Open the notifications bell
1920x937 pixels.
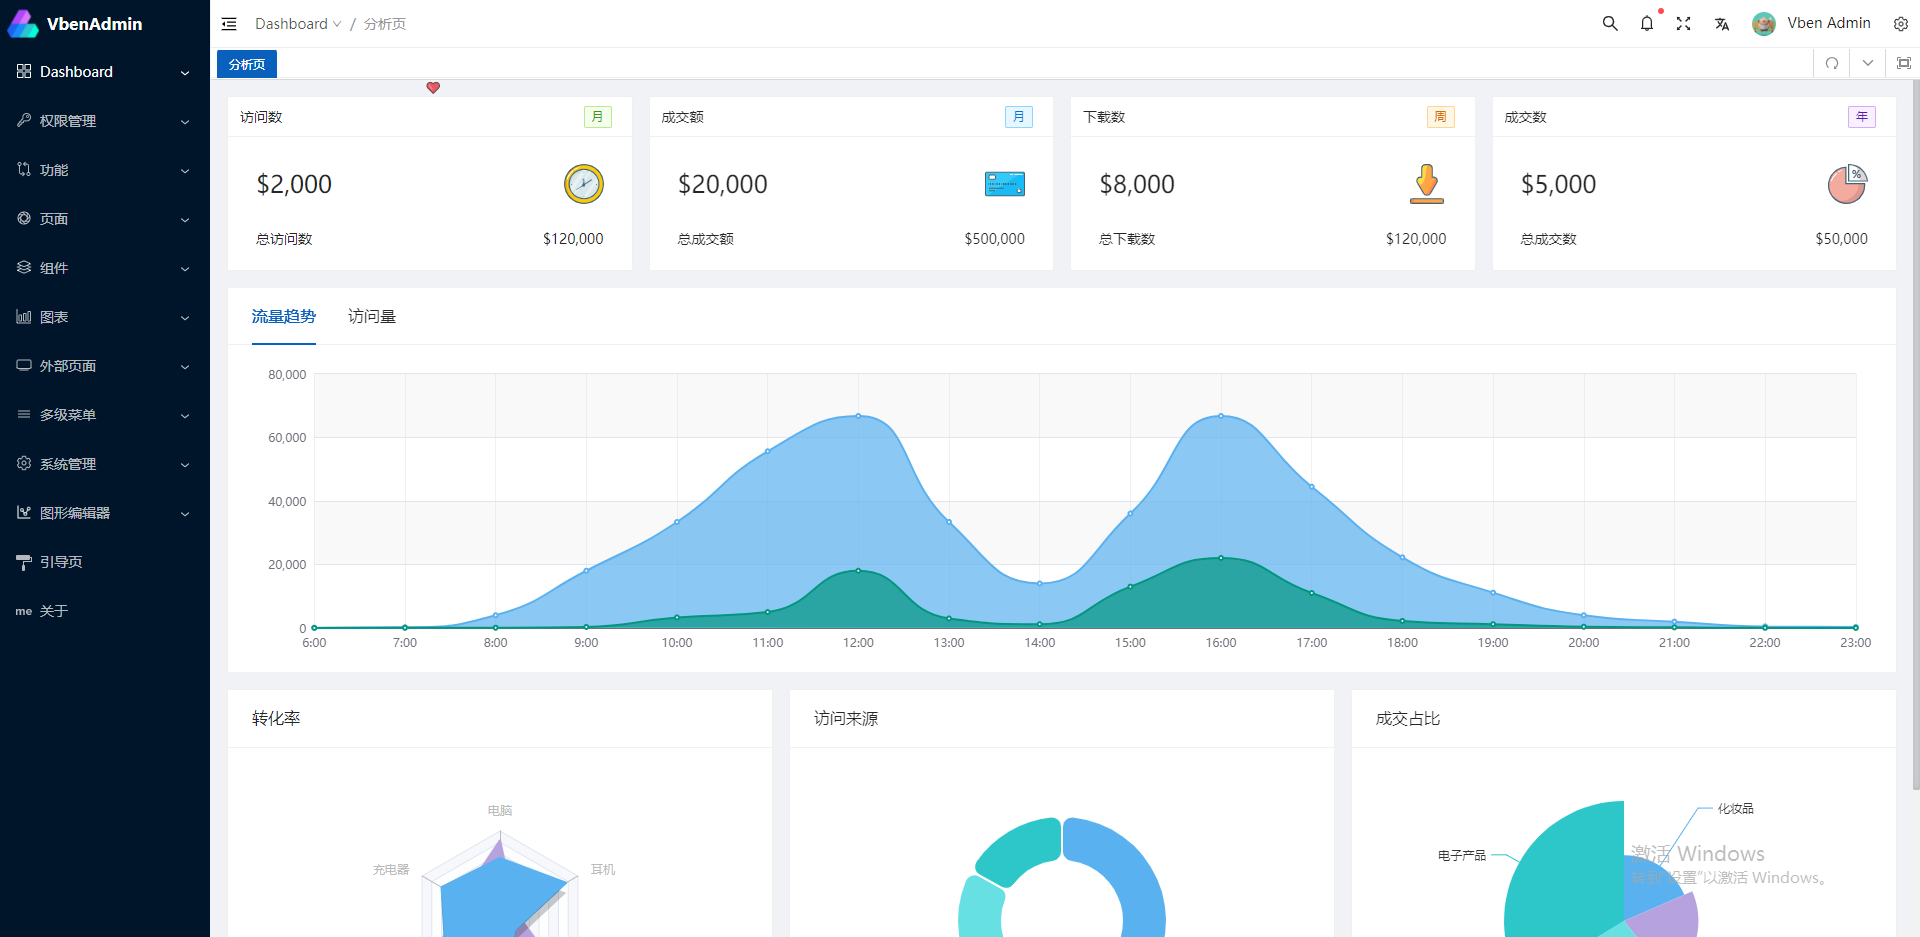(x=1647, y=24)
